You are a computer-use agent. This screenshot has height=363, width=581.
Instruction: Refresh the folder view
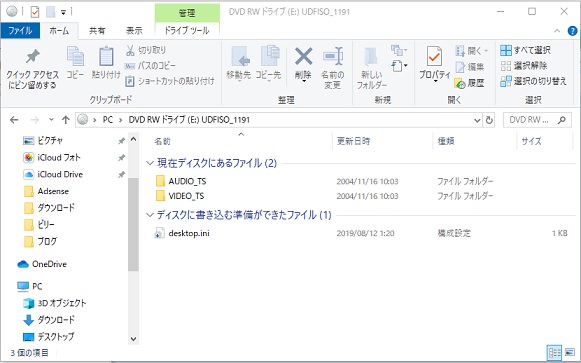(489, 120)
